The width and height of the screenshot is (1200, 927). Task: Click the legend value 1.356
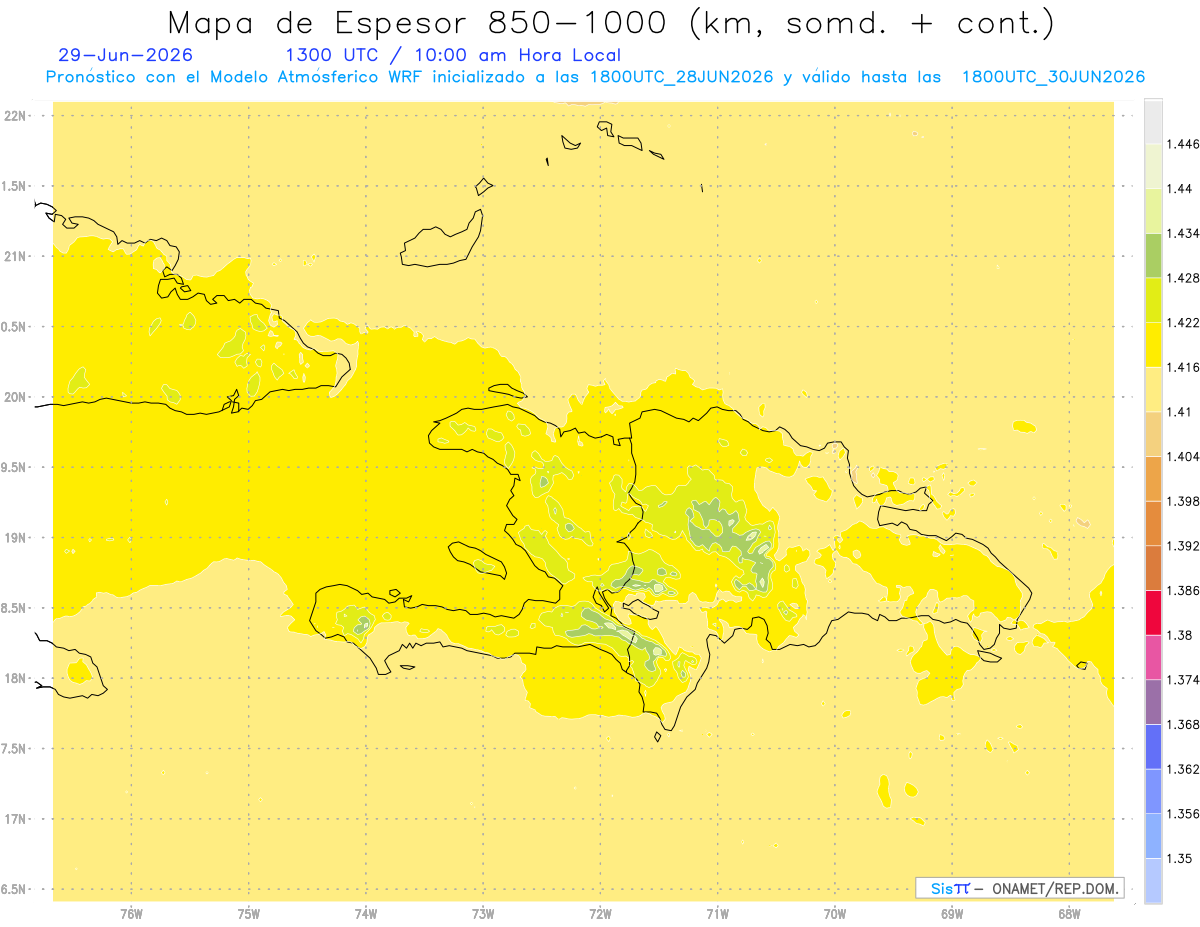tap(1182, 813)
